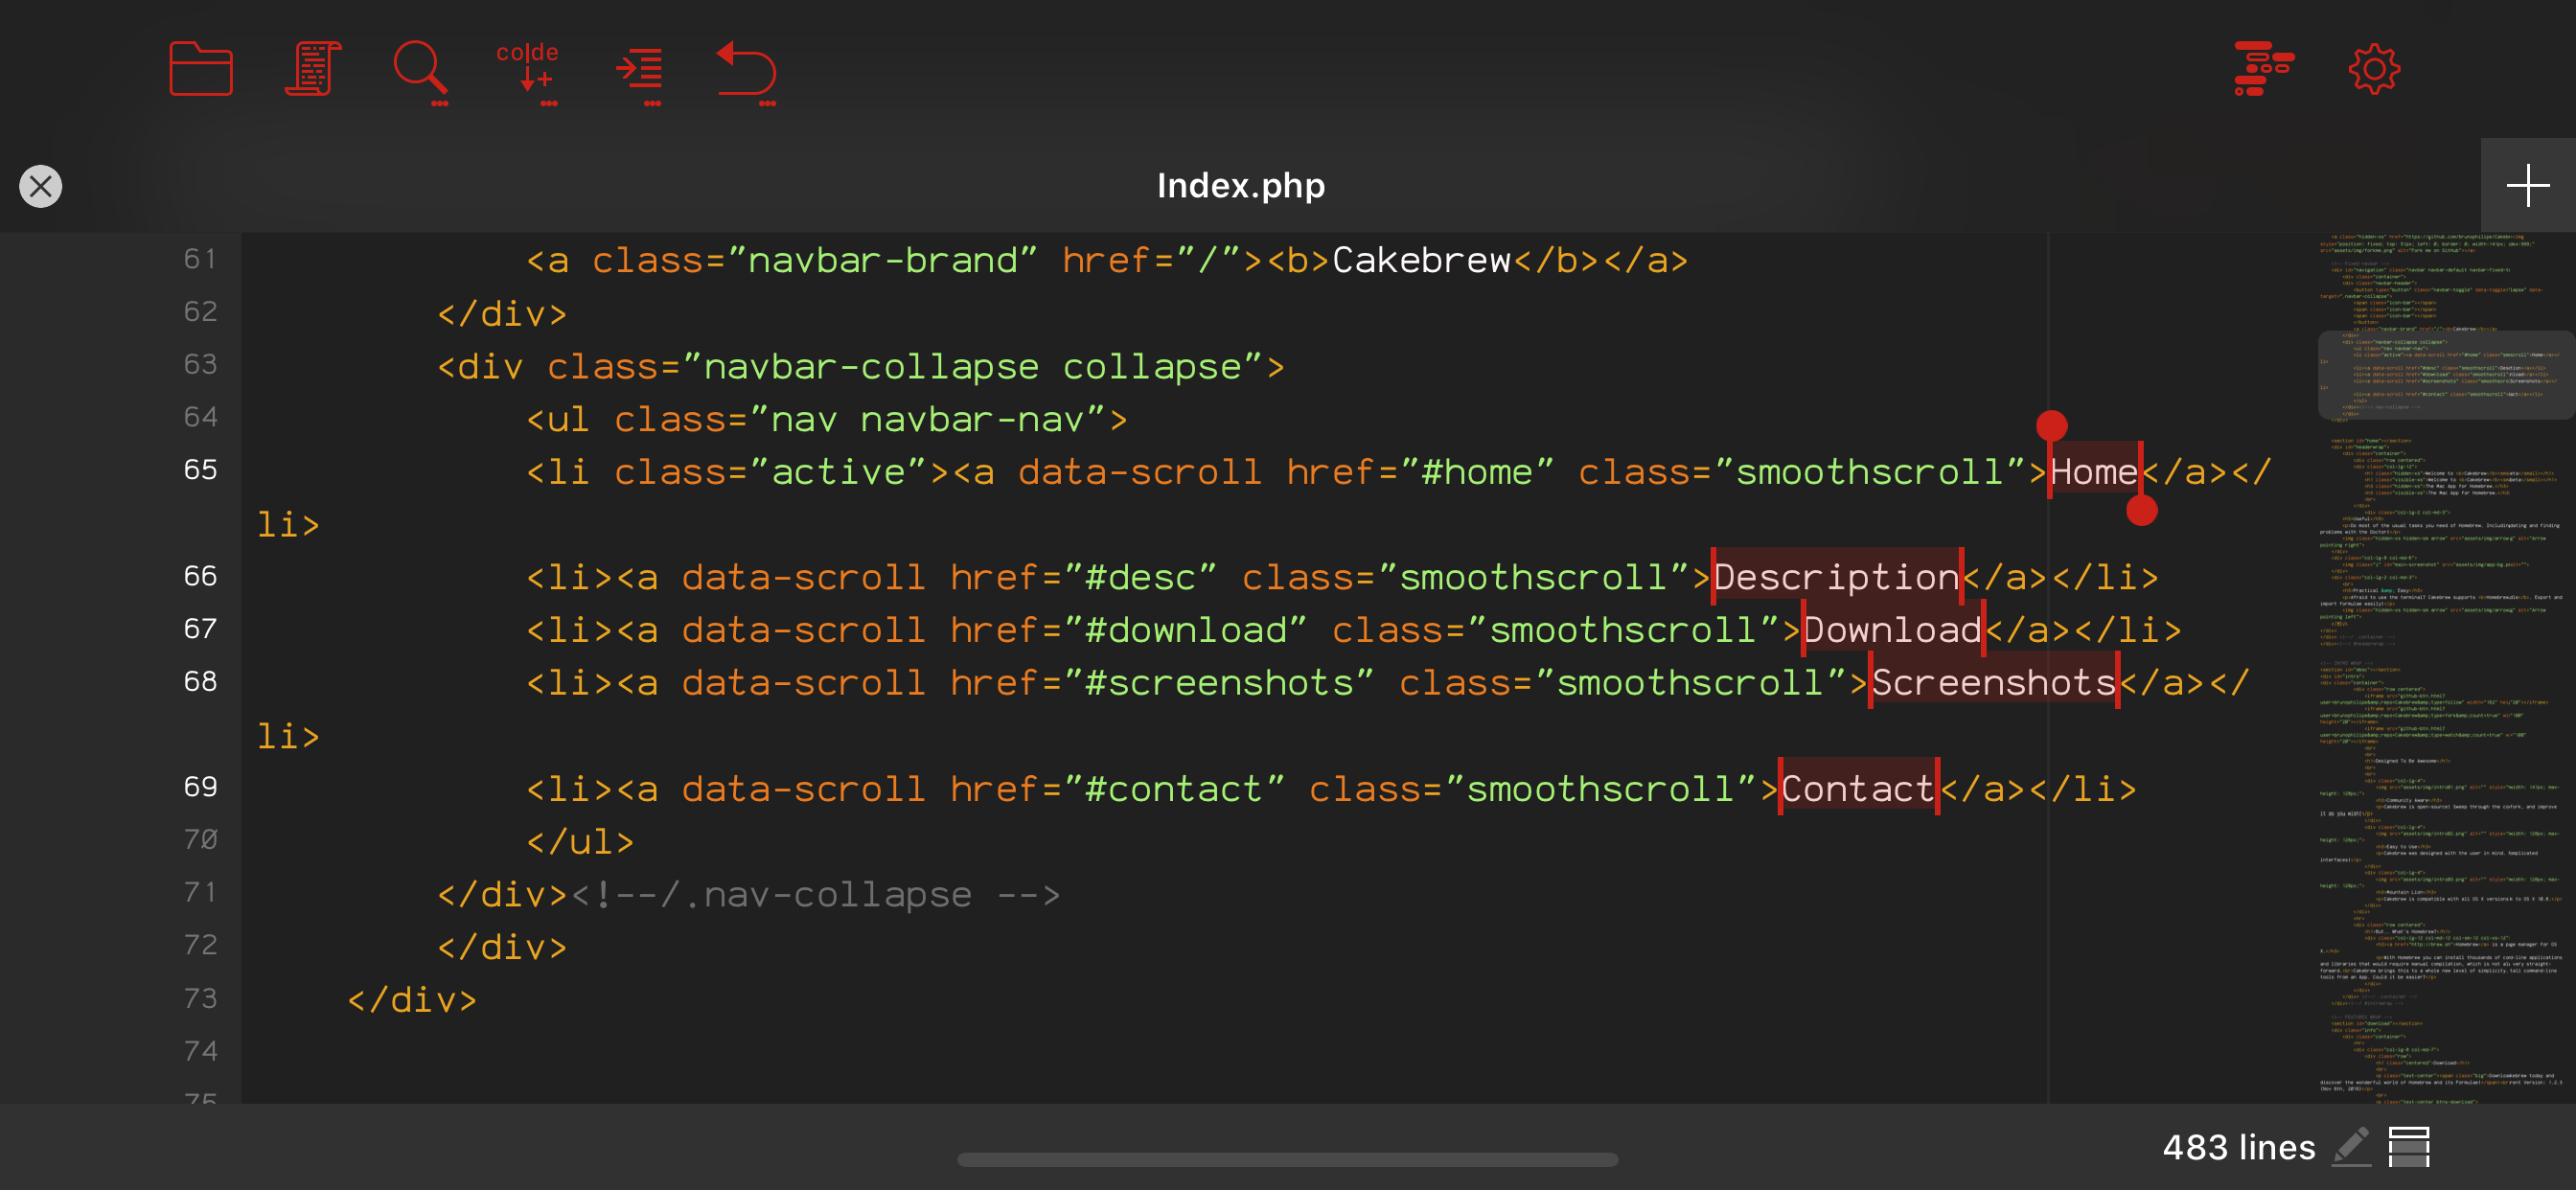Click the horizontal scrollbar at bottom
Viewport: 2576px width, 1190px height.
1287,1160
